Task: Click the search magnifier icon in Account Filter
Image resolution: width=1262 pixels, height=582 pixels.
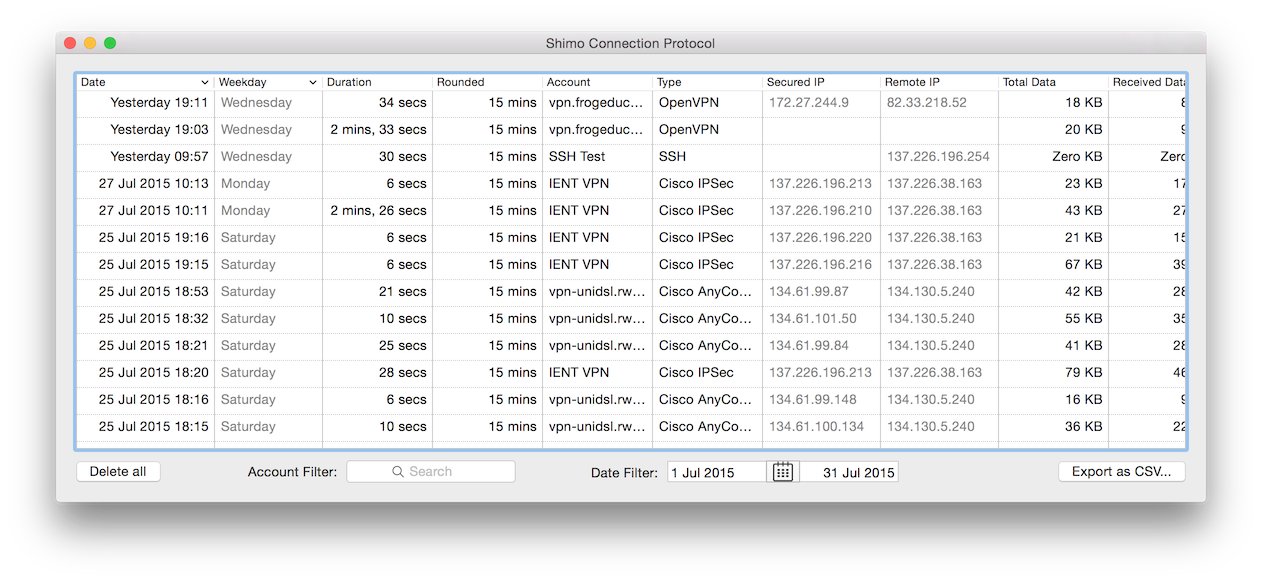Action: (398, 472)
